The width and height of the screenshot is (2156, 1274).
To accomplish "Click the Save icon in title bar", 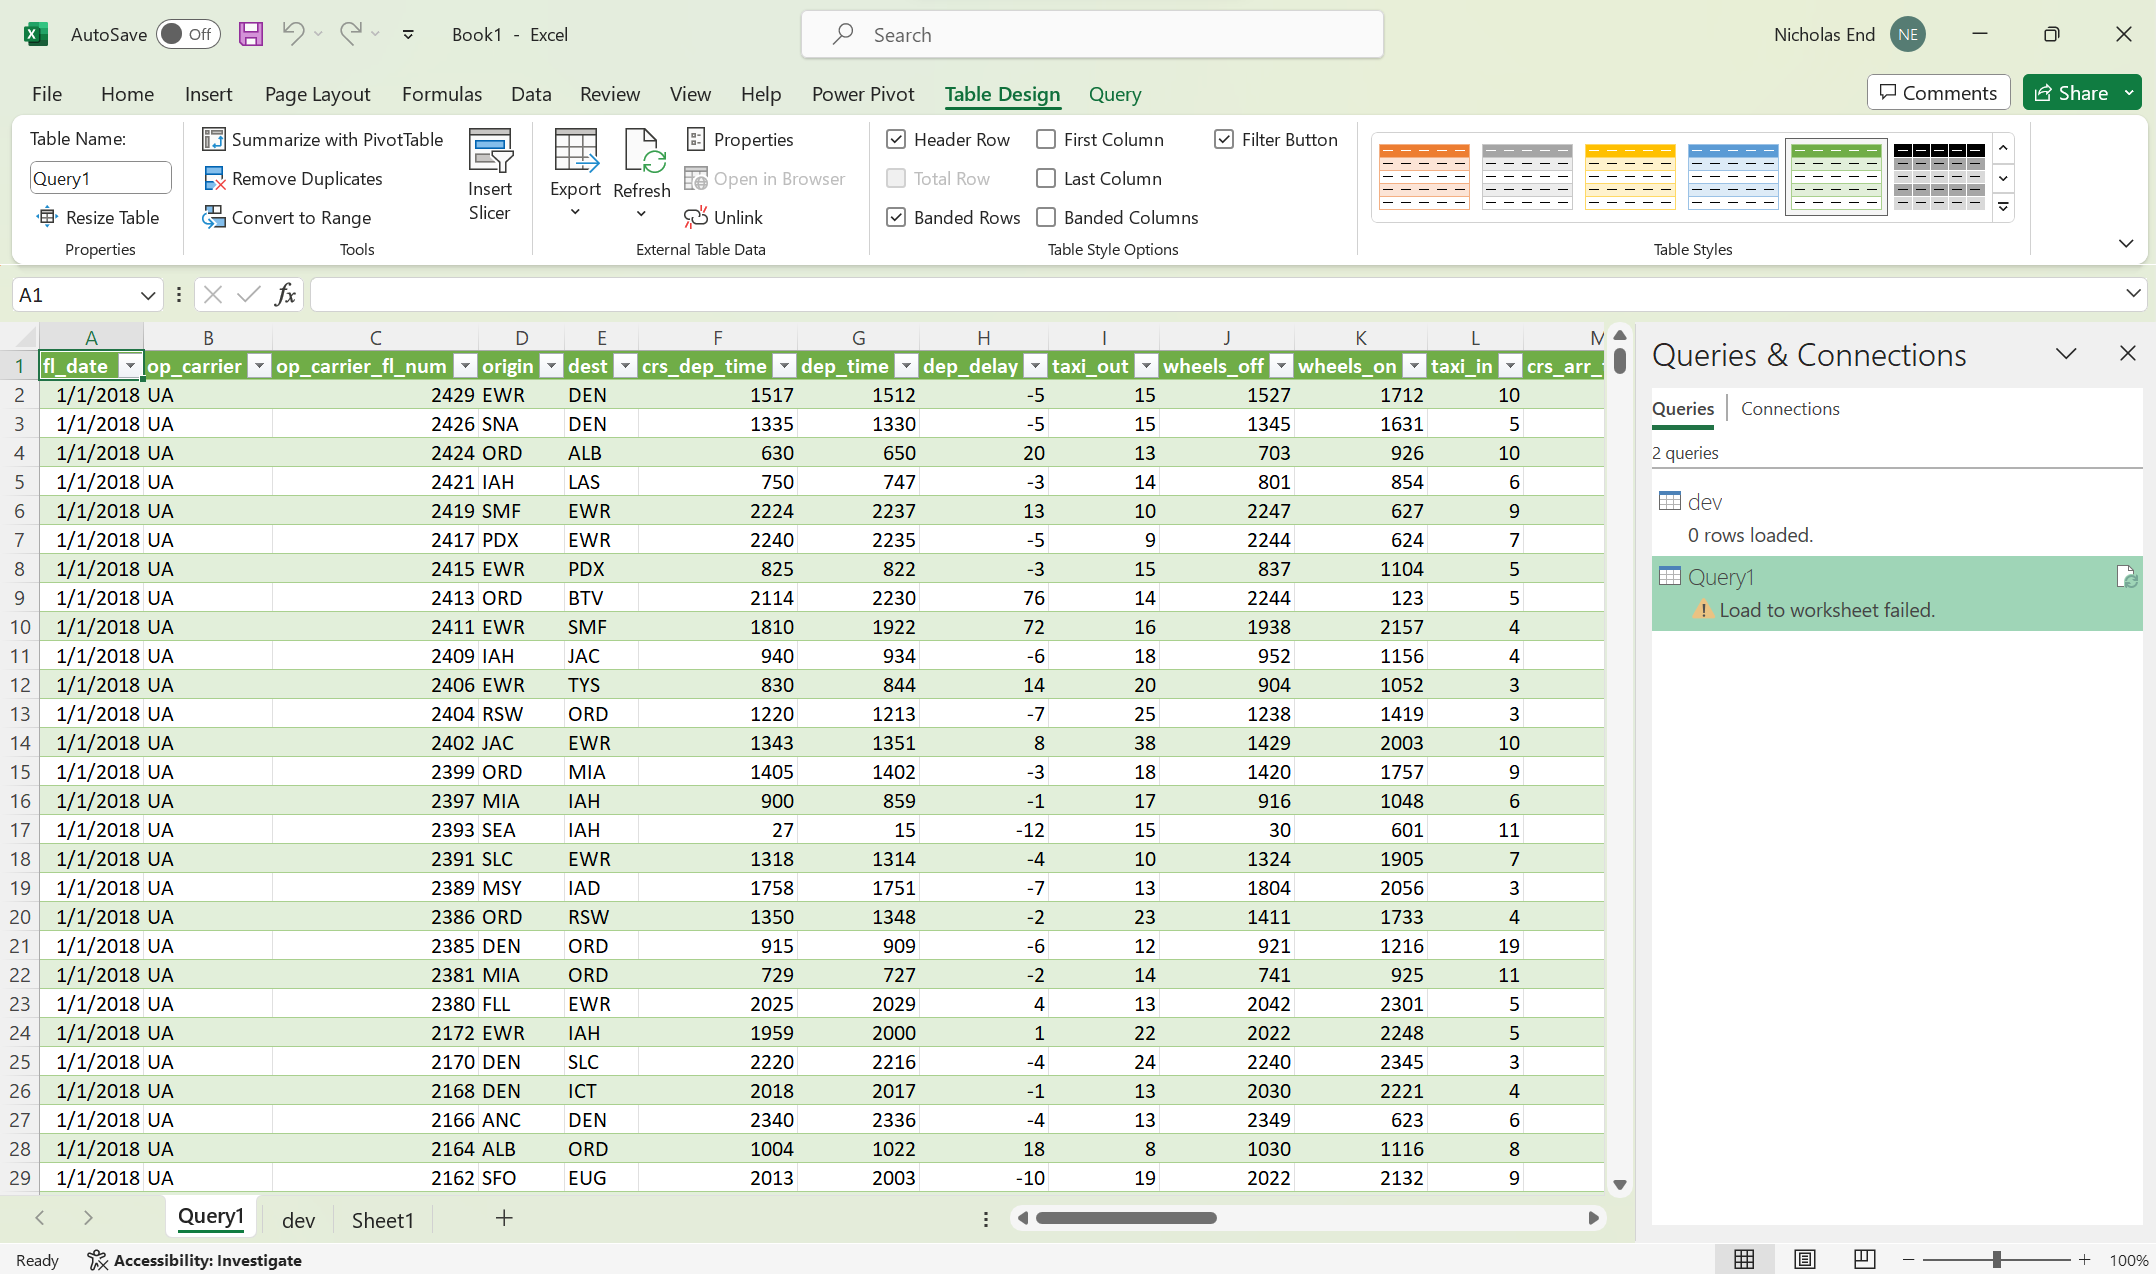I will (250, 34).
